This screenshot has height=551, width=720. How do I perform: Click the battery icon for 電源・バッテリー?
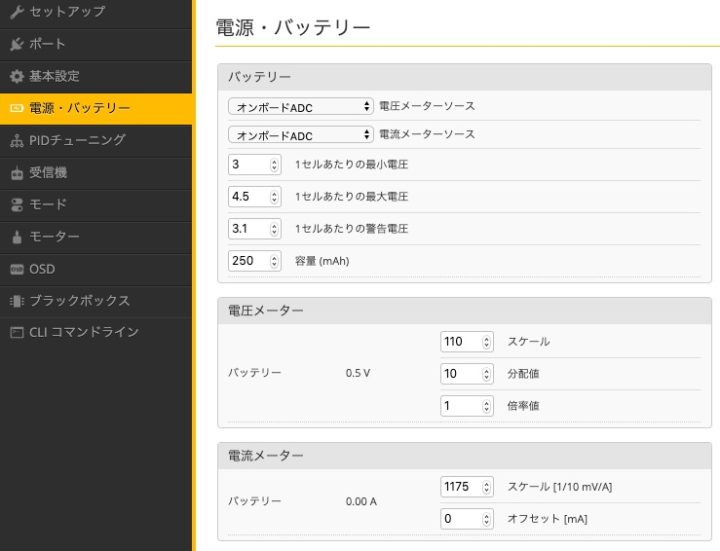(16, 108)
